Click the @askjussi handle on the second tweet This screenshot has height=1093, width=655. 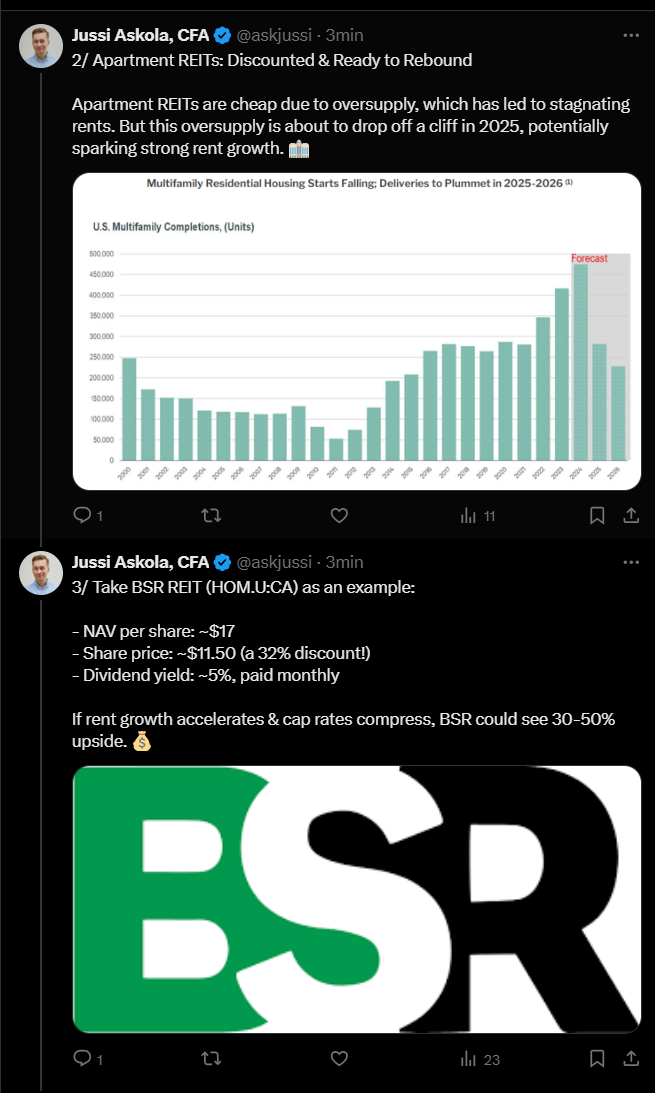[x=274, y=561]
